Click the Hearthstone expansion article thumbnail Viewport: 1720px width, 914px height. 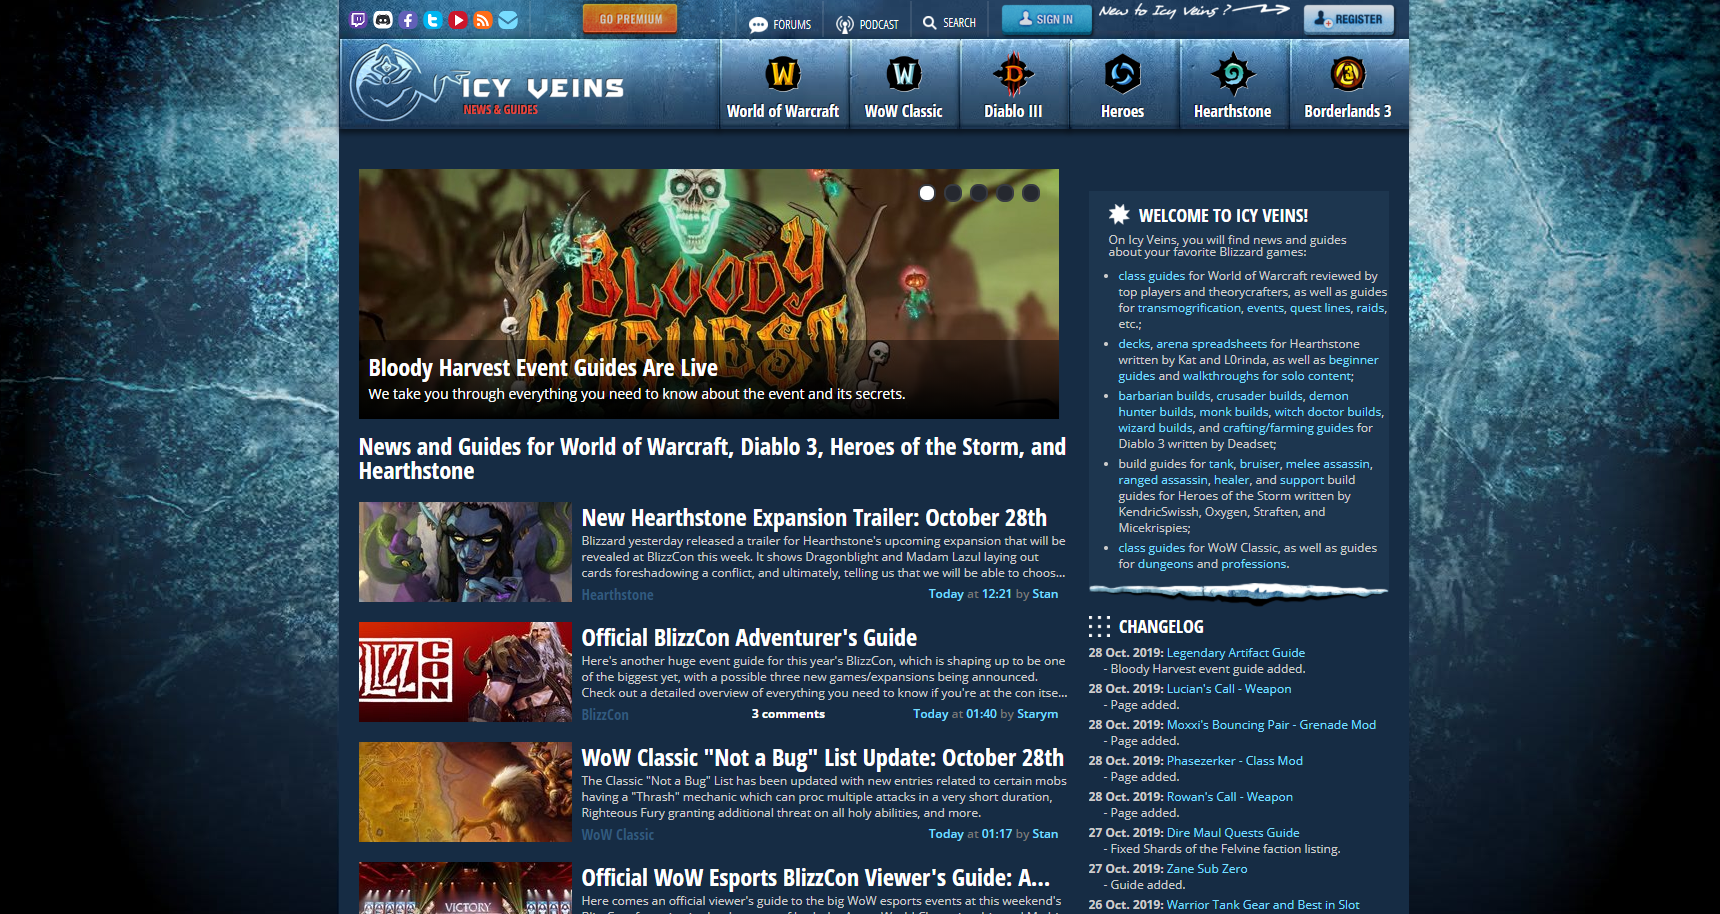pos(465,552)
